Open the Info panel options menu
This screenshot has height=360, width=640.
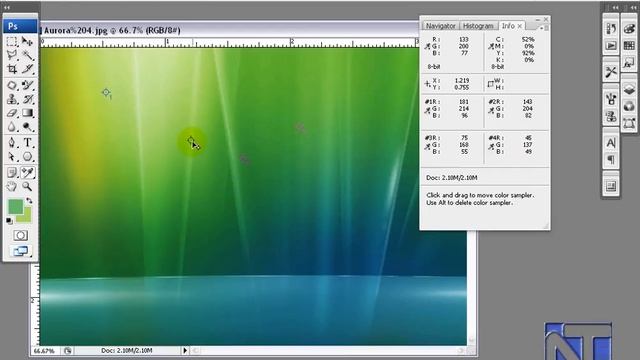[544, 28]
